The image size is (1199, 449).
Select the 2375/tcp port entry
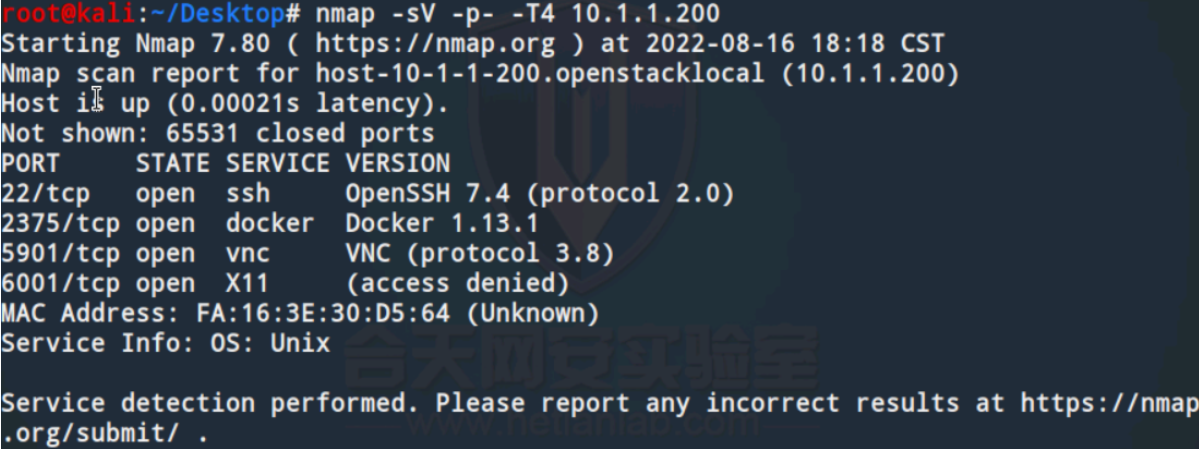point(60,223)
